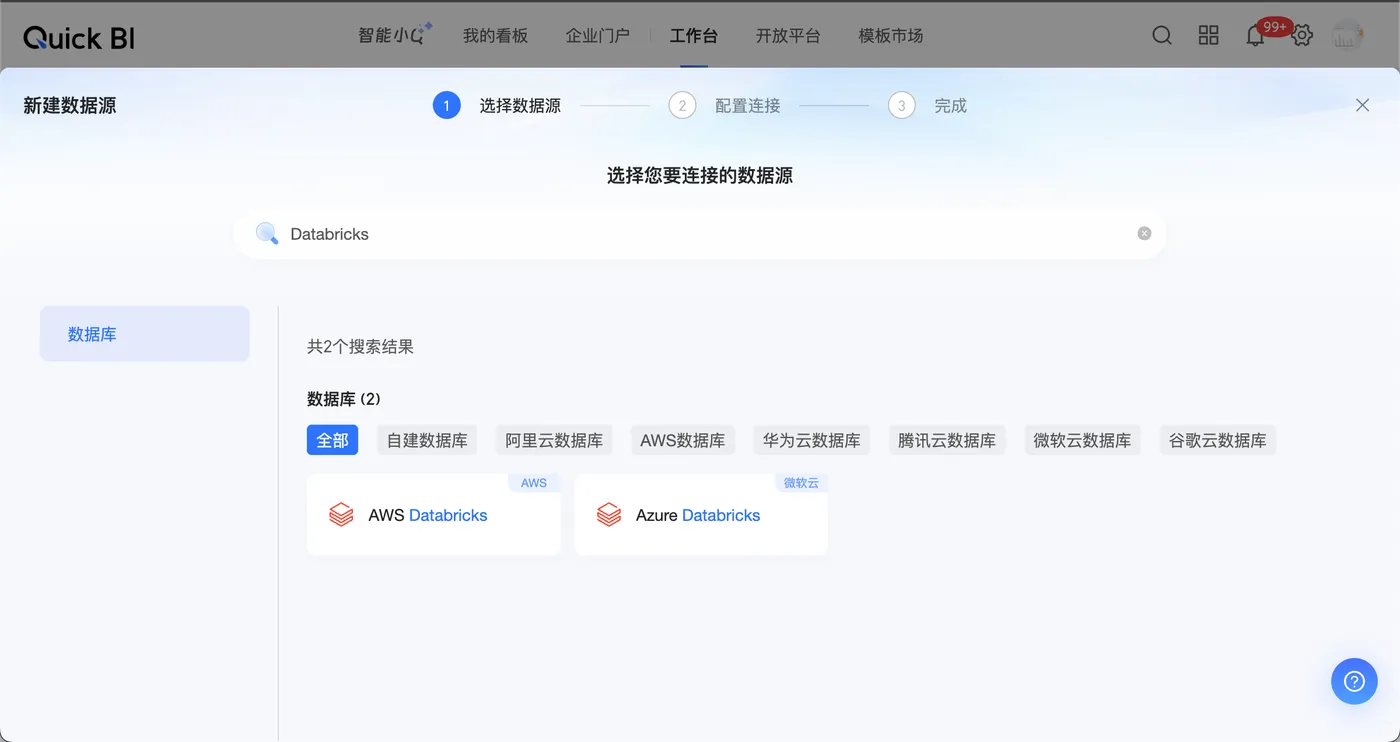Click step 1 选择数据源 indicator

[x=497, y=105]
